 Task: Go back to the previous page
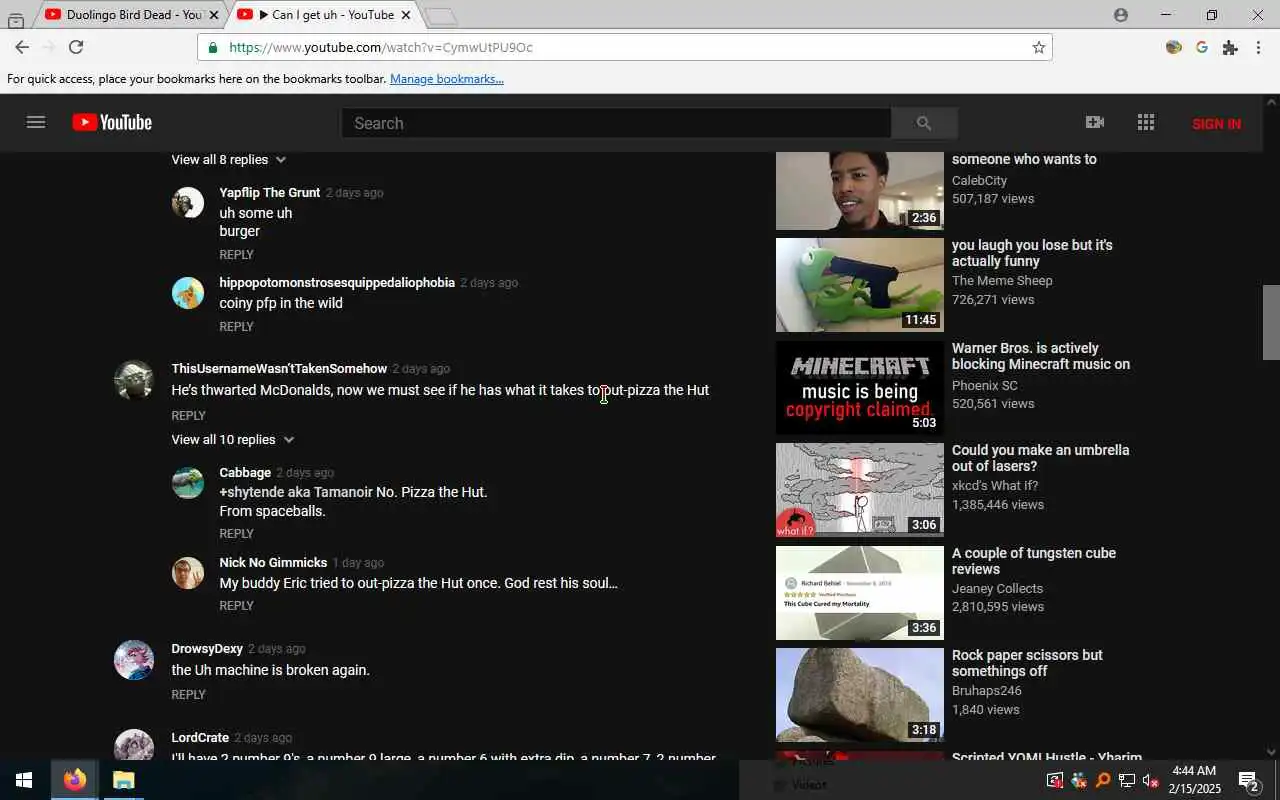coord(22,47)
